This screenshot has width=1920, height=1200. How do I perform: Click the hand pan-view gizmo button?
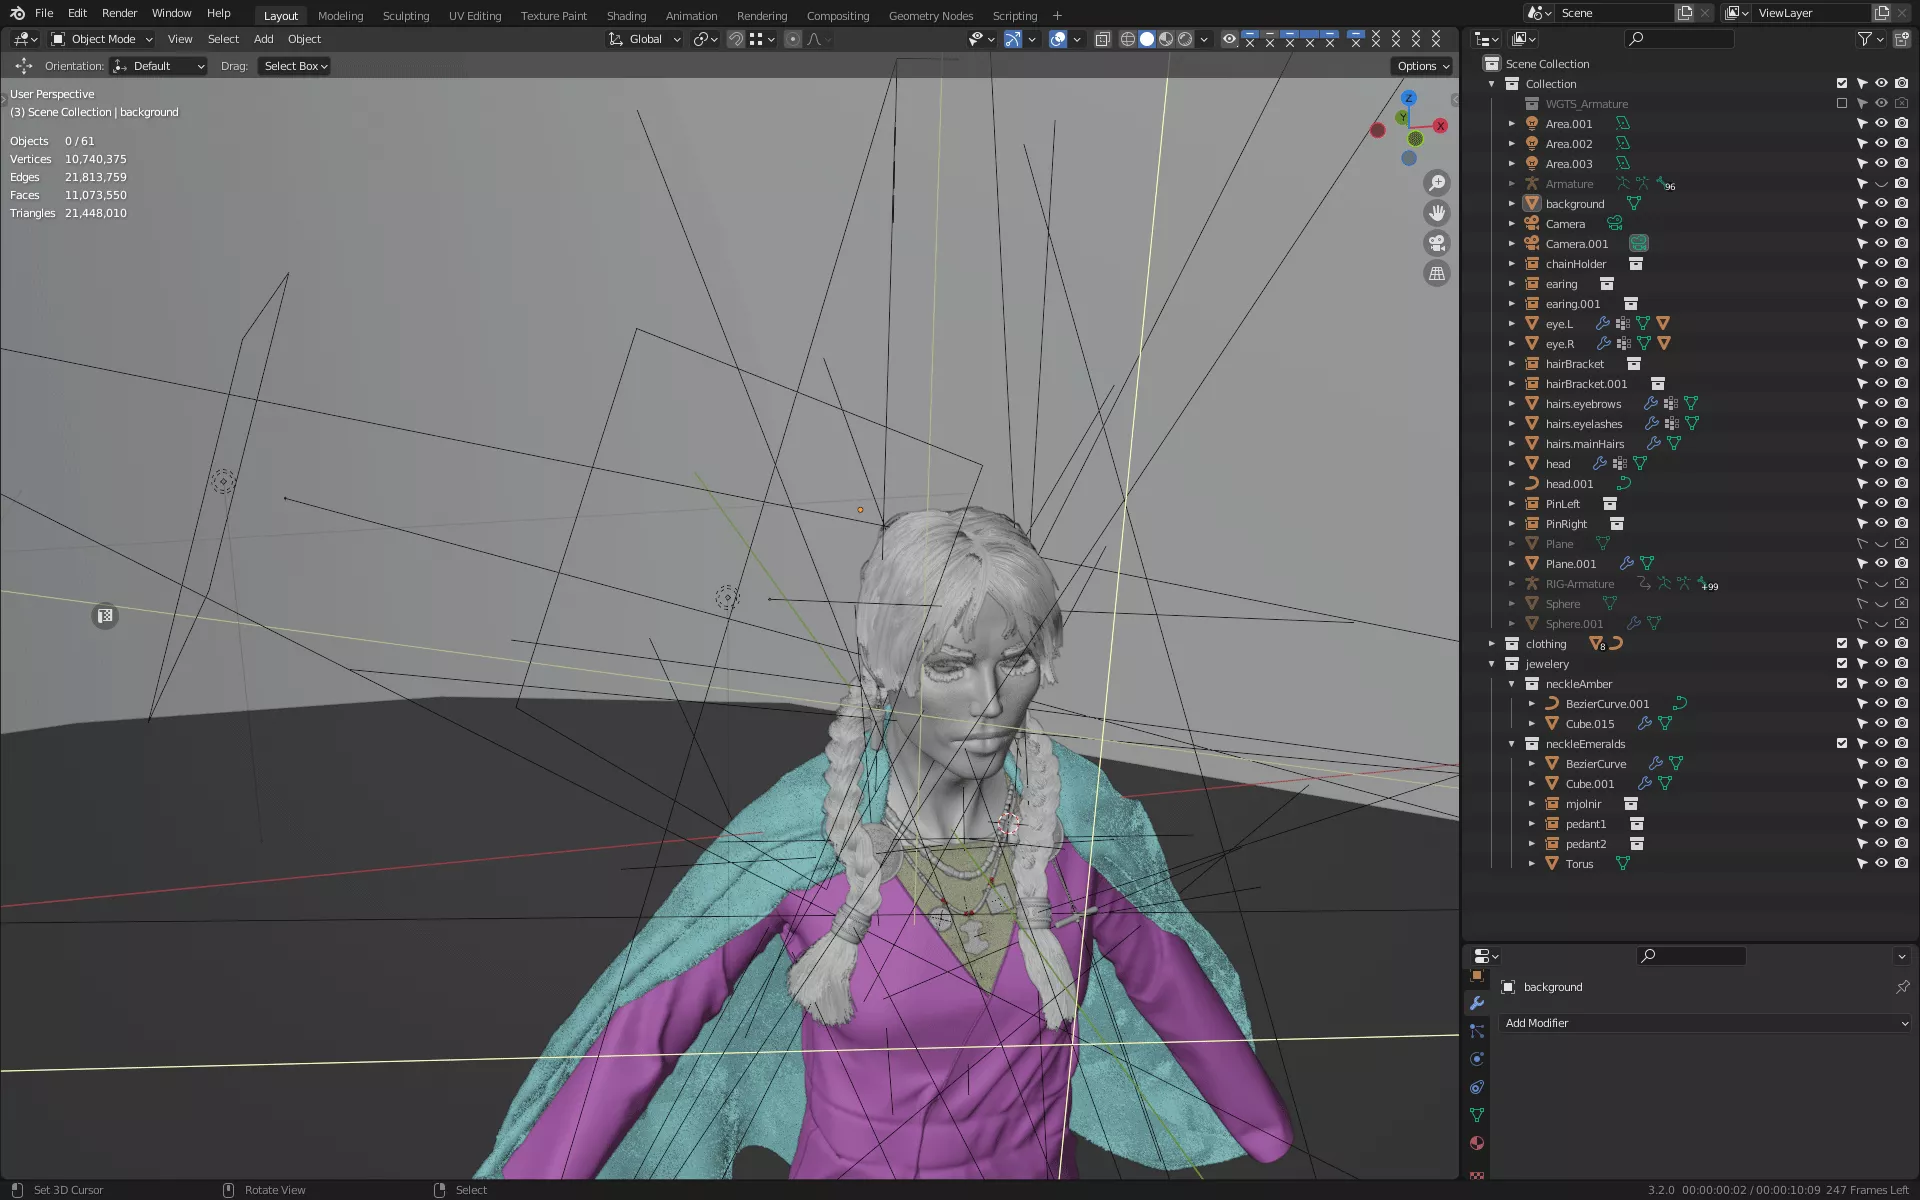pos(1437,213)
